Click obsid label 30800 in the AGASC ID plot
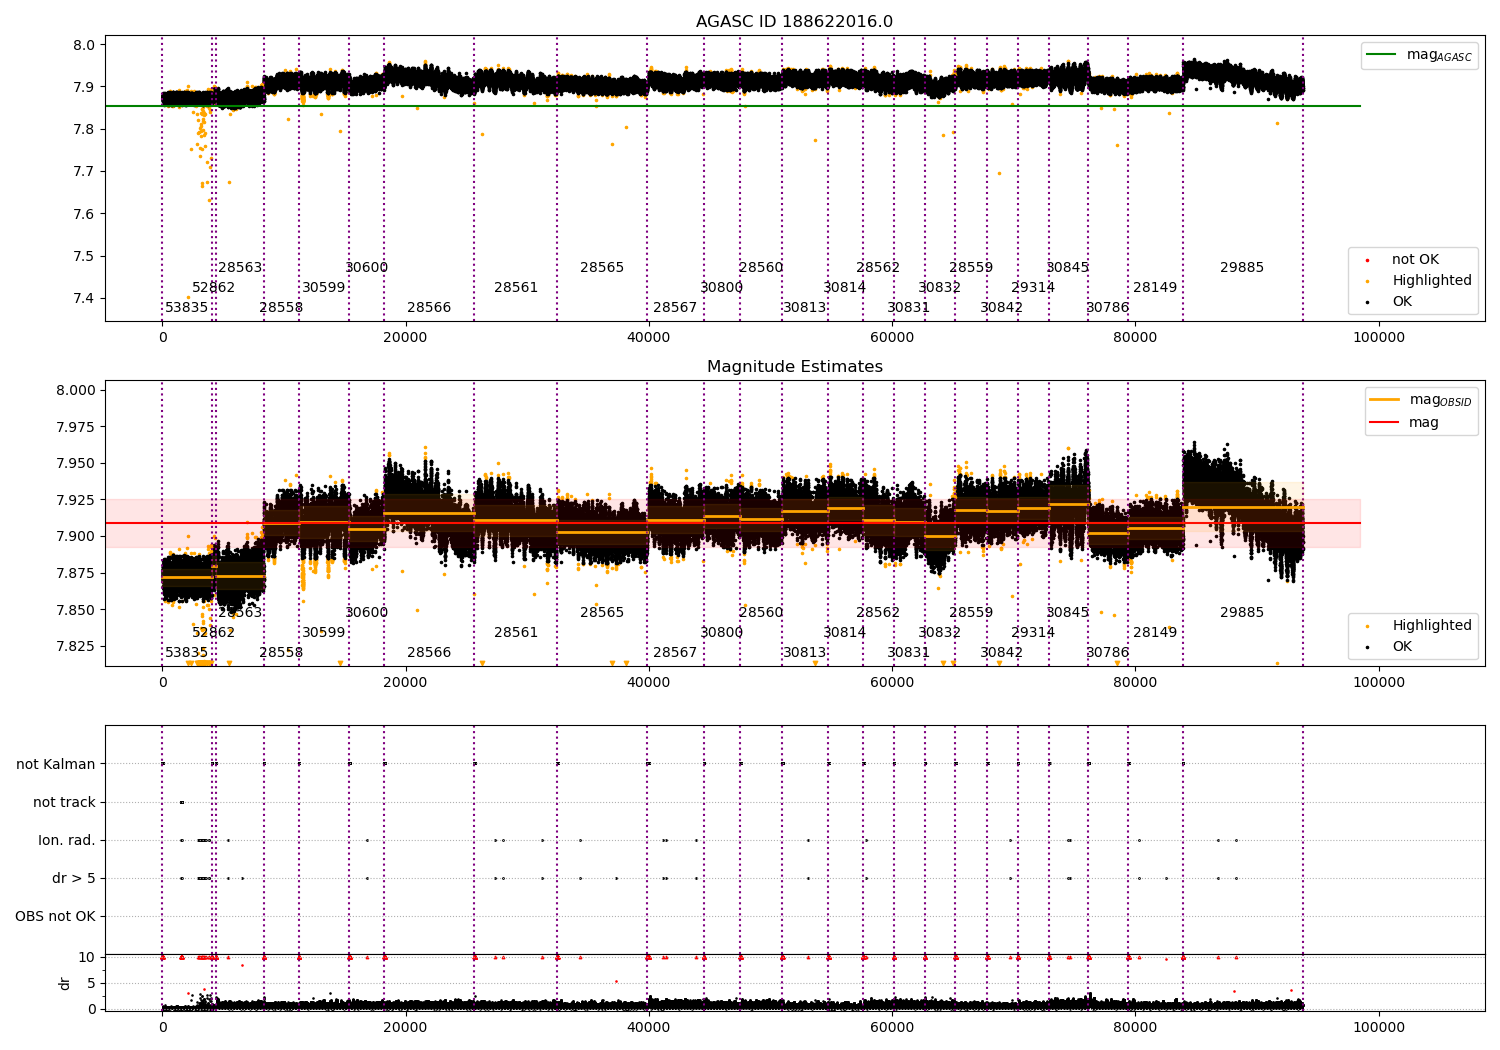Image resolution: width=1500 pixels, height=1050 pixels. point(722,288)
